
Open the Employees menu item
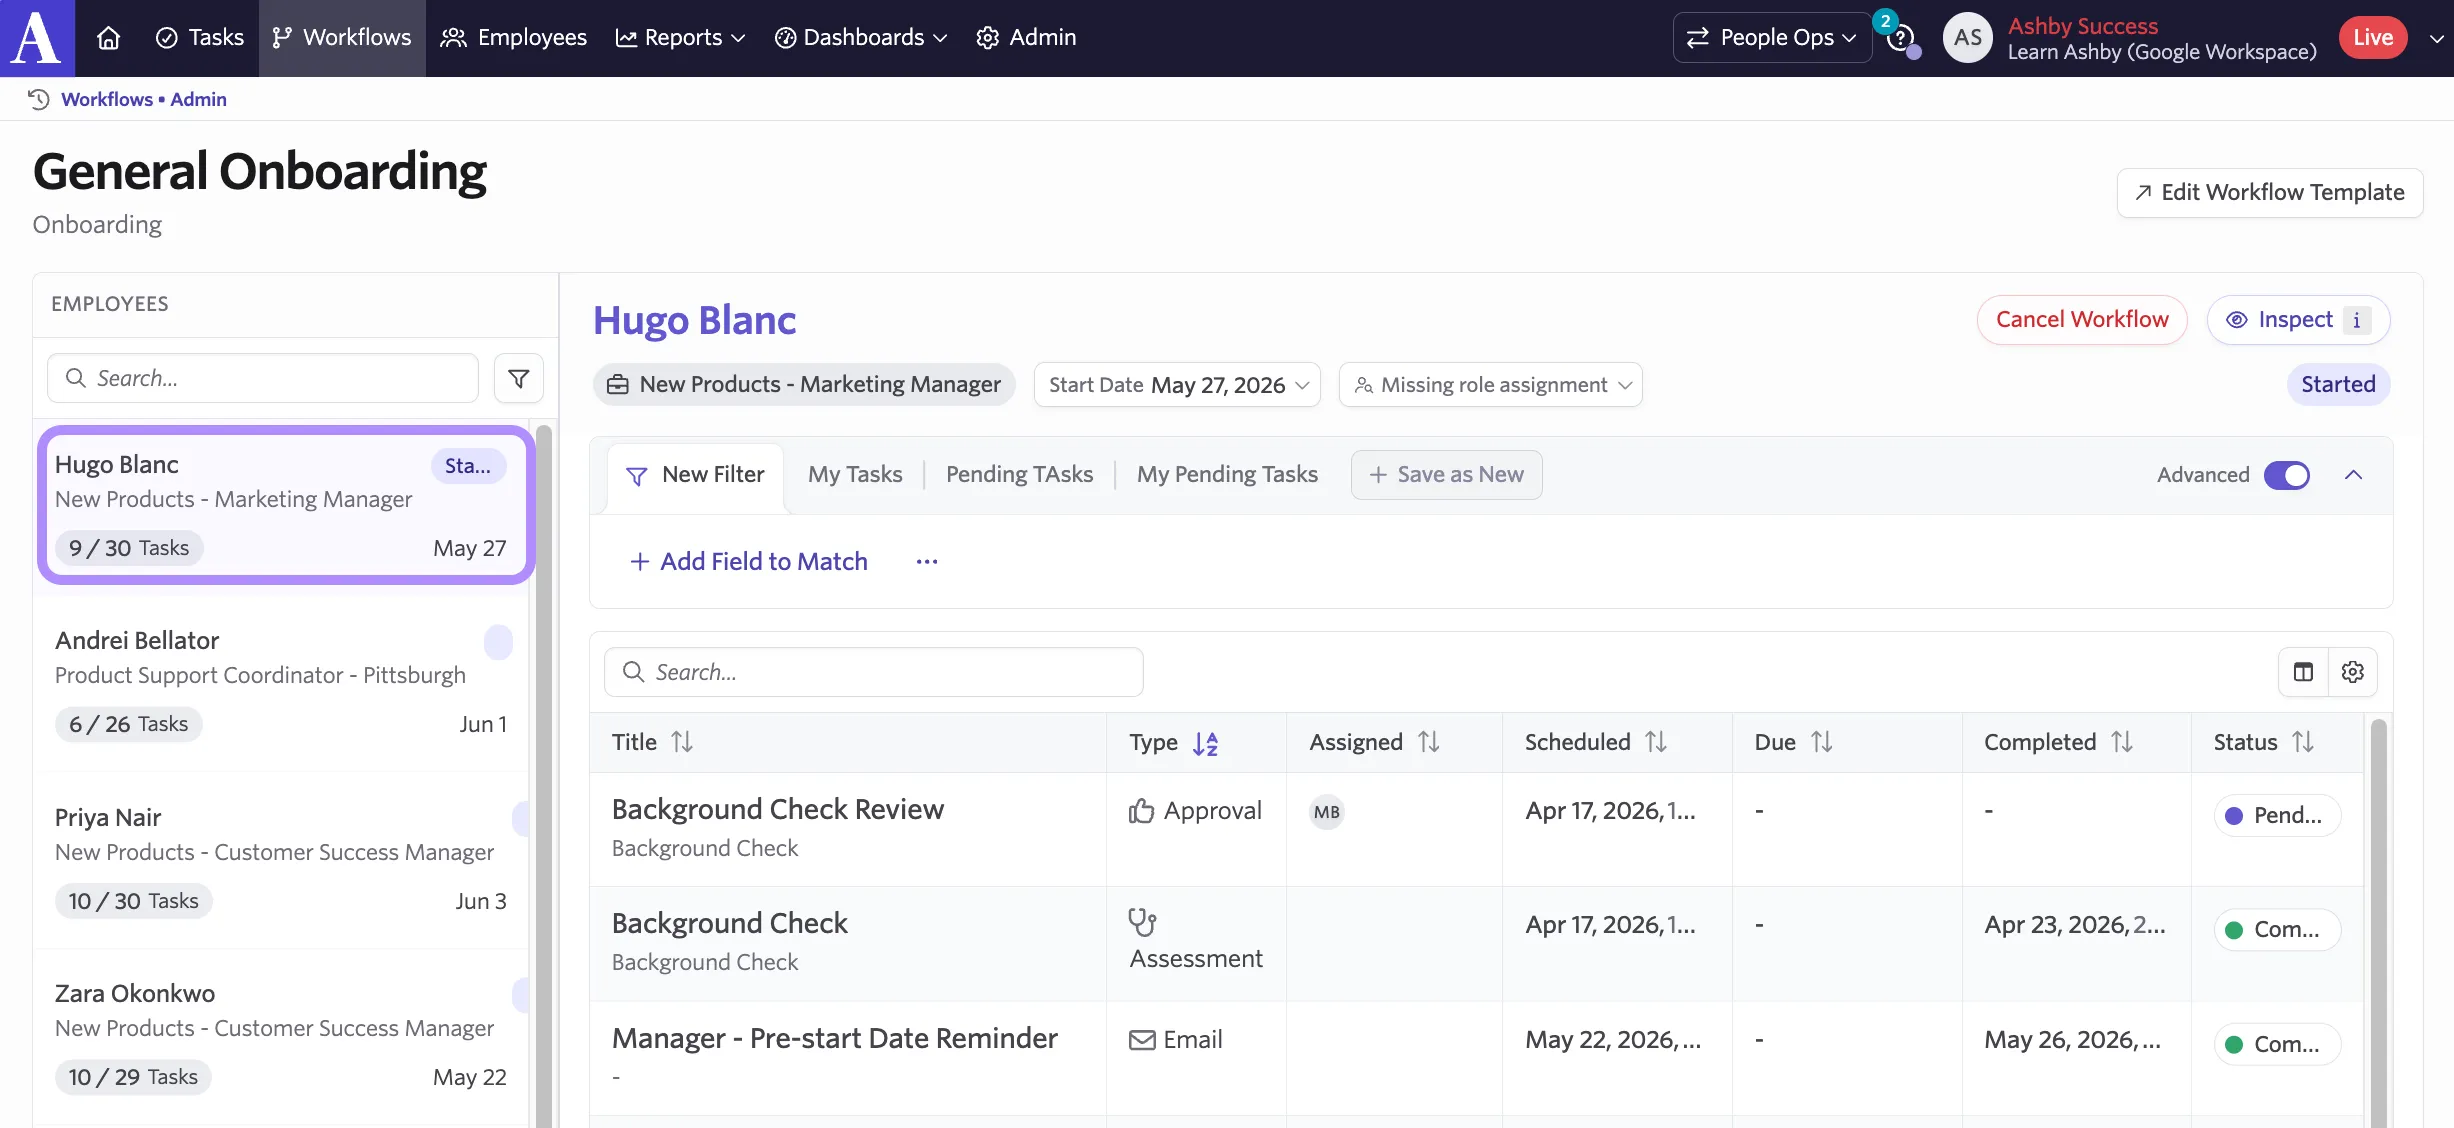[x=514, y=38]
